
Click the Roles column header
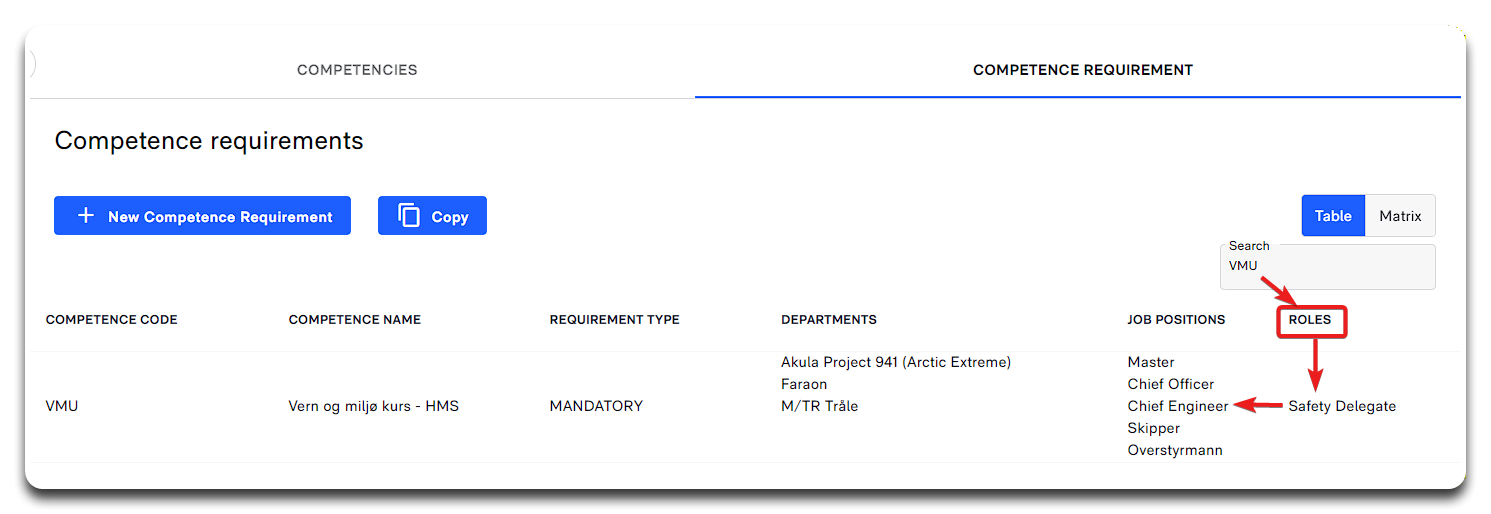1309,320
